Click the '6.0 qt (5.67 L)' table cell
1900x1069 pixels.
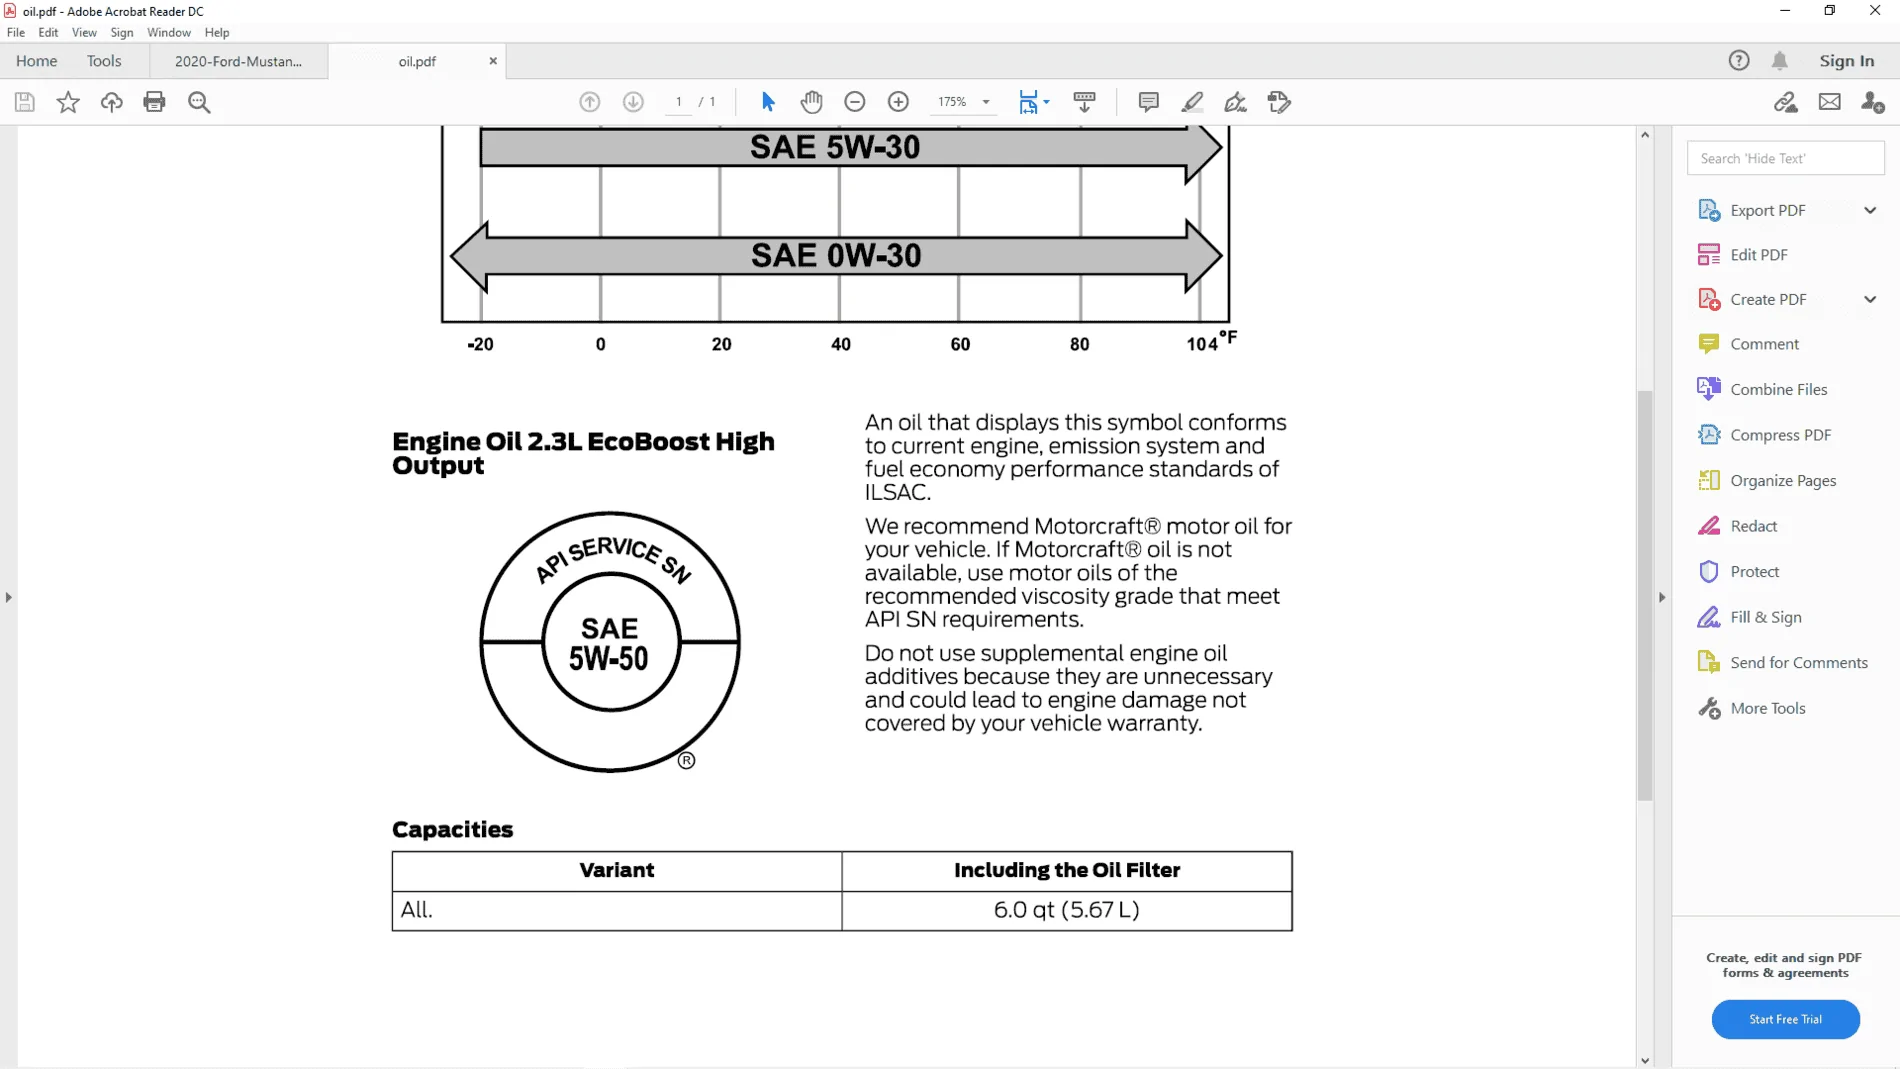[1067, 910]
